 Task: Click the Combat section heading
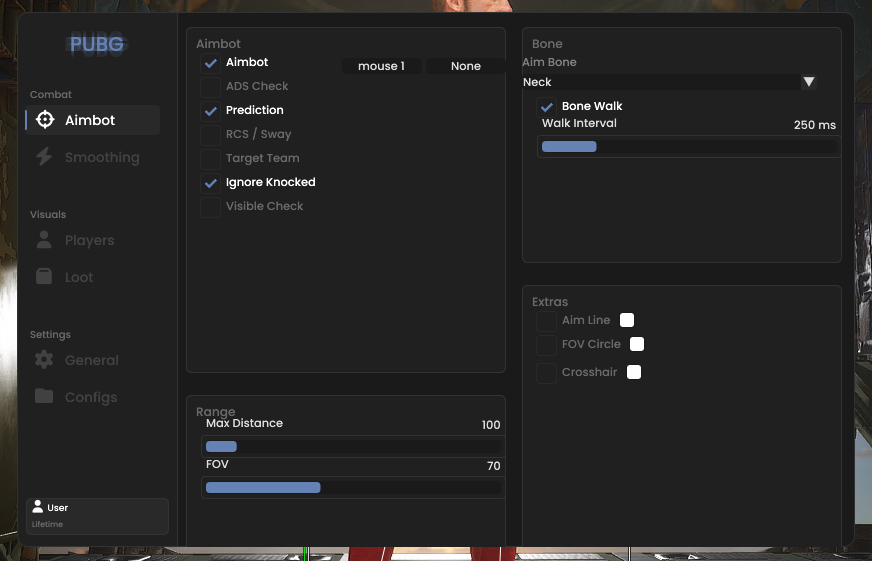tap(51, 94)
